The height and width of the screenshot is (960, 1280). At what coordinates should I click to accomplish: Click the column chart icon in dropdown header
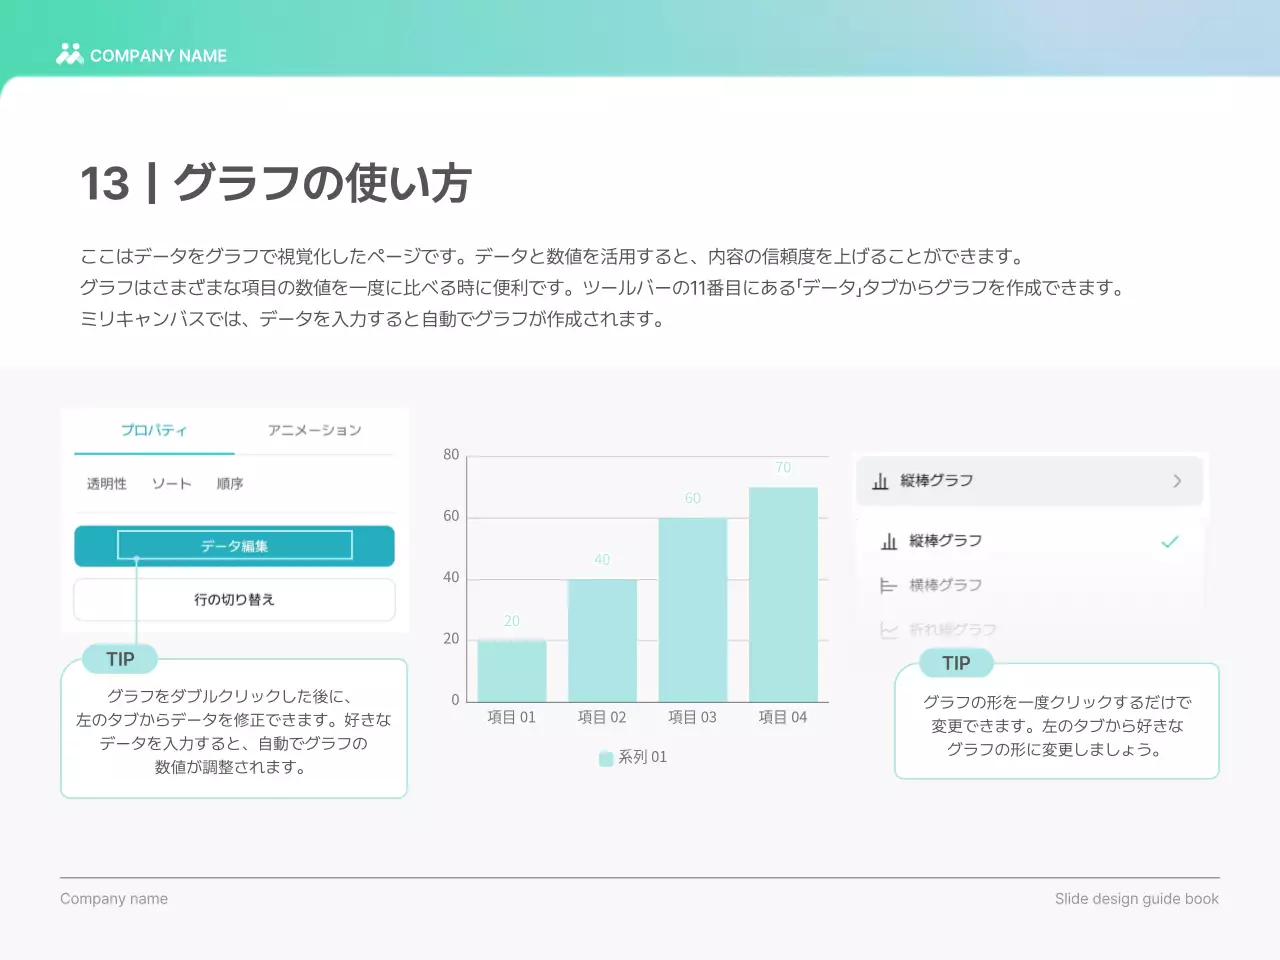pos(880,481)
